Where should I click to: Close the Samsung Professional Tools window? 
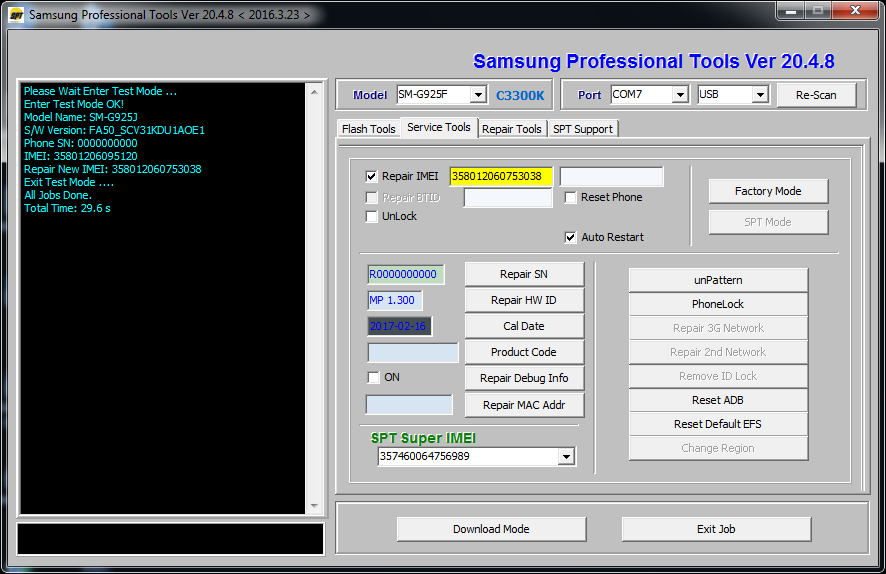[855, 11]
